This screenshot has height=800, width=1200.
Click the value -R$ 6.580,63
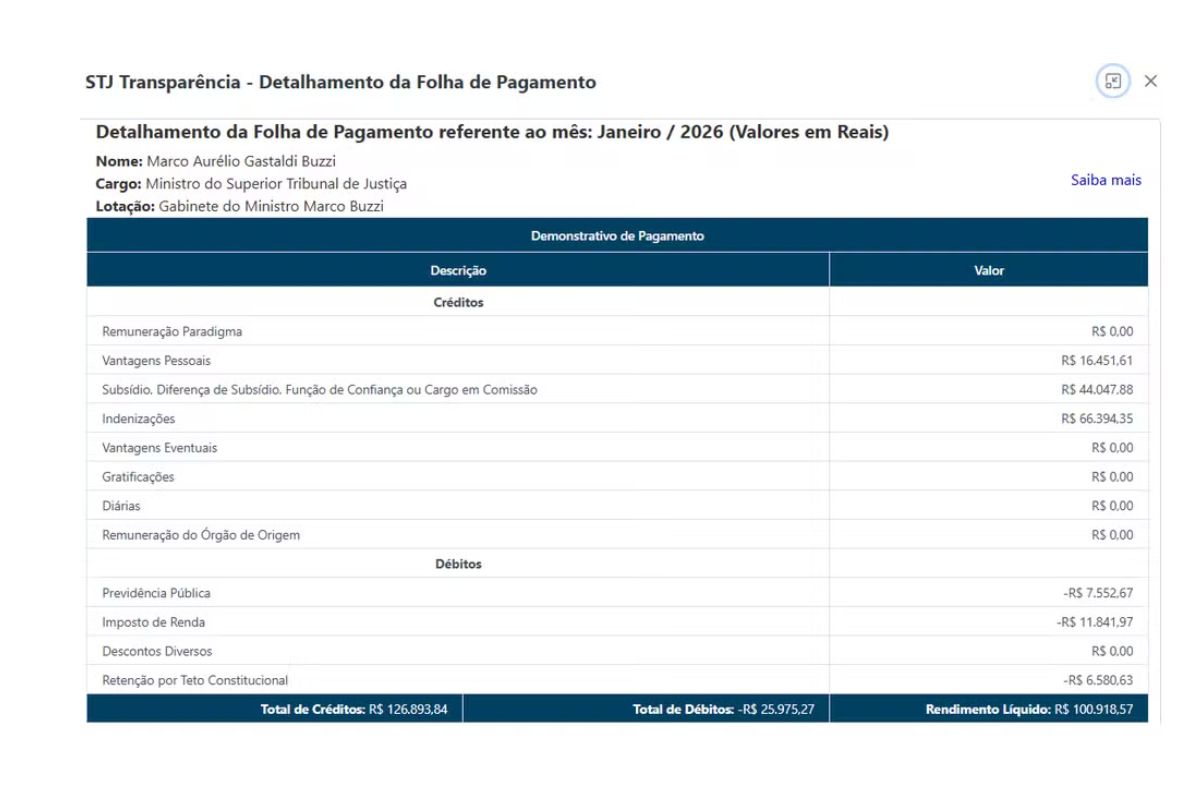(1098, 680)
